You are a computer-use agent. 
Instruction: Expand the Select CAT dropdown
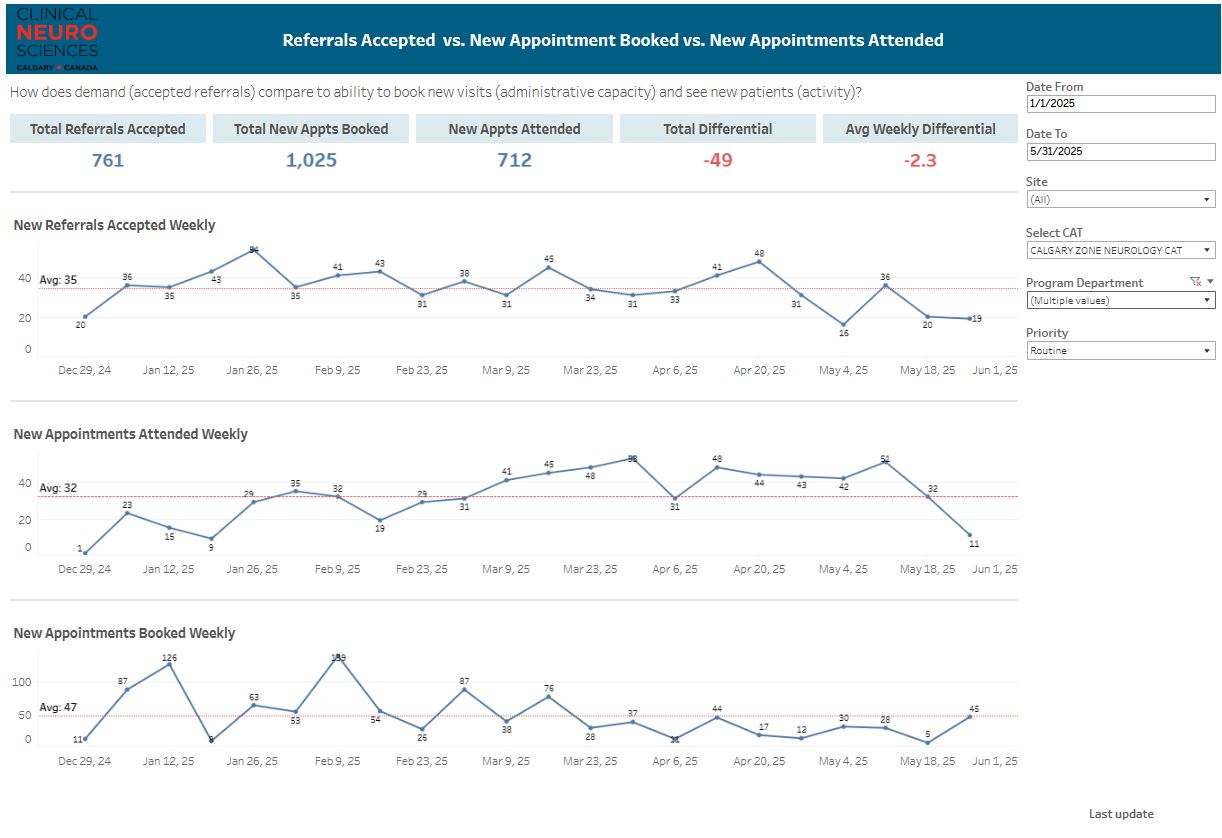pyautogui.click(x=1120, y=250)
